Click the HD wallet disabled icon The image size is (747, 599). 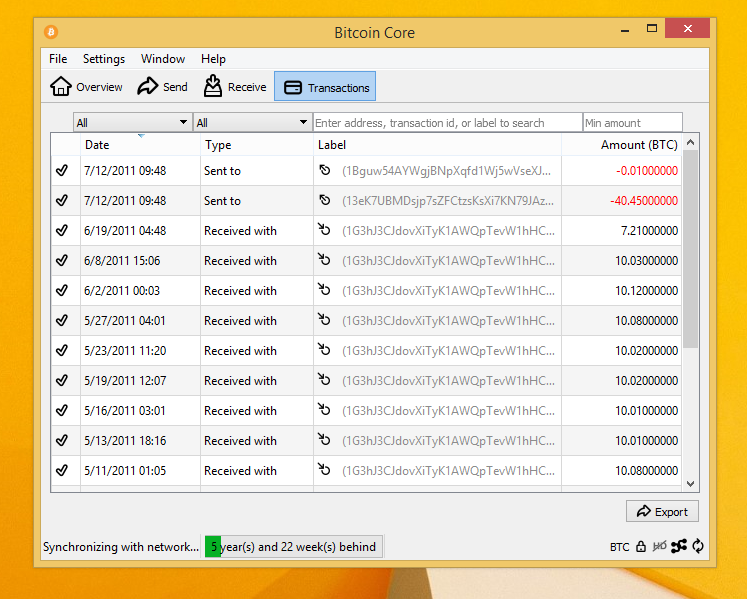tap(659, 546)
